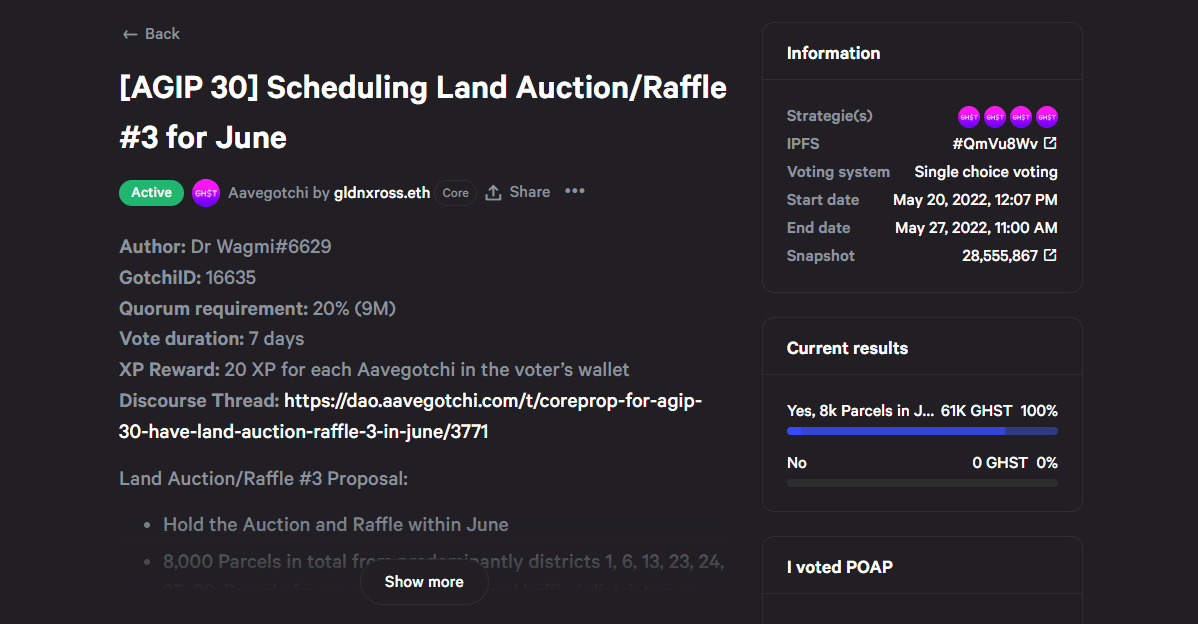
Task: Open snapshot block 28,555,867 link
Action: [x=999, y=256]
